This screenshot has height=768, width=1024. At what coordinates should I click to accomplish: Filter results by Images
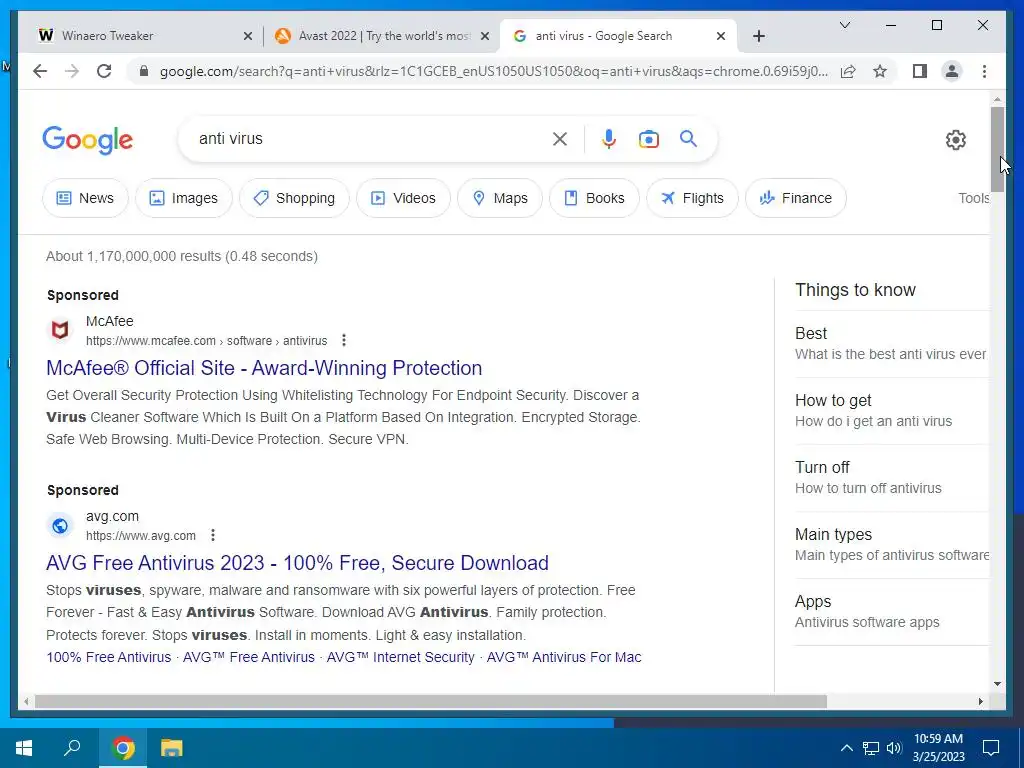[184, 198]
